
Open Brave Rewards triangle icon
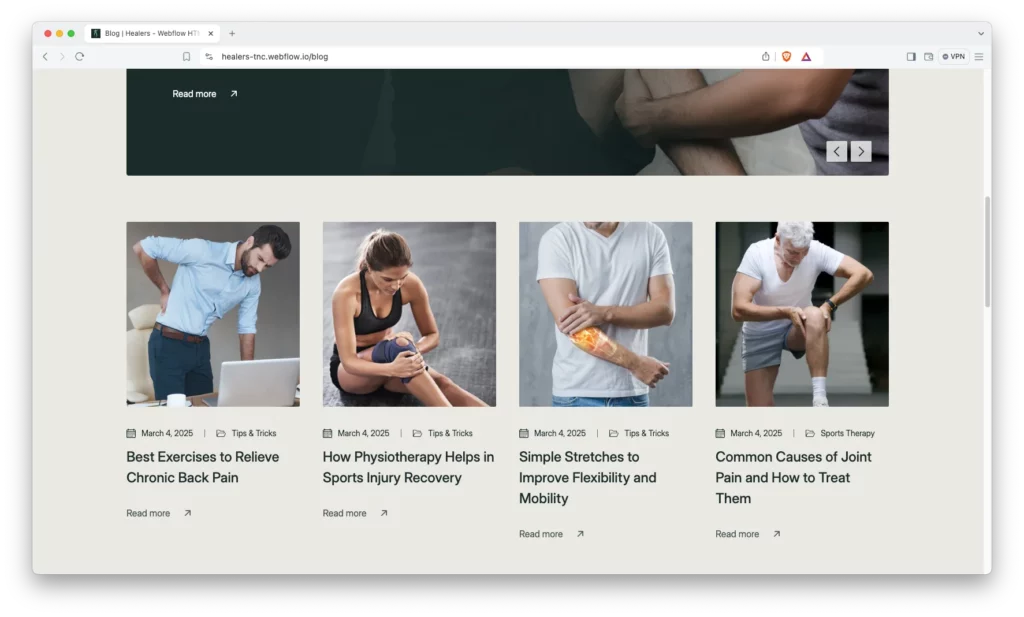click(x=806, y=57)
